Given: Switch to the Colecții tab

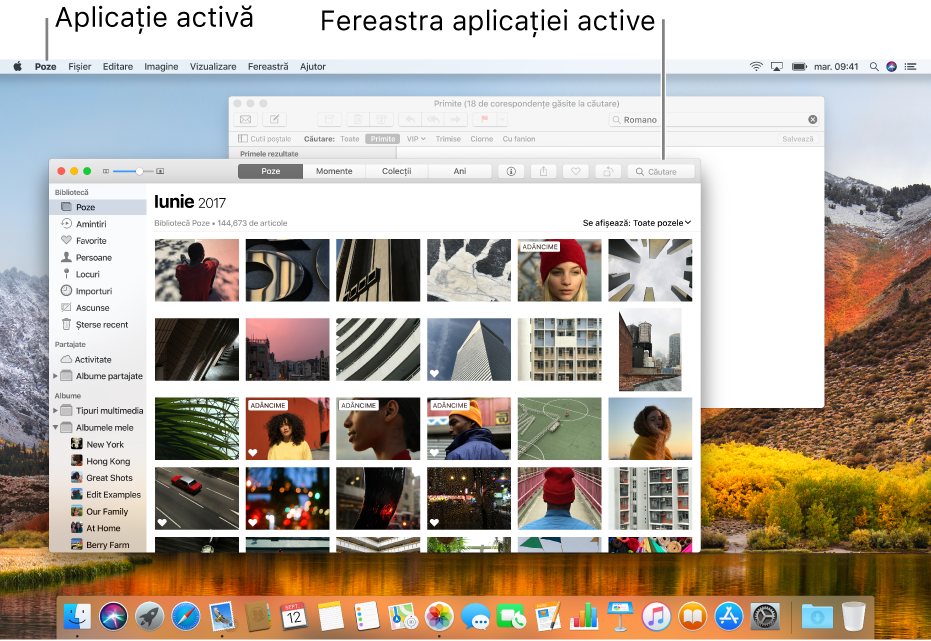Looking at the screenshot, I should pos(397,172).
